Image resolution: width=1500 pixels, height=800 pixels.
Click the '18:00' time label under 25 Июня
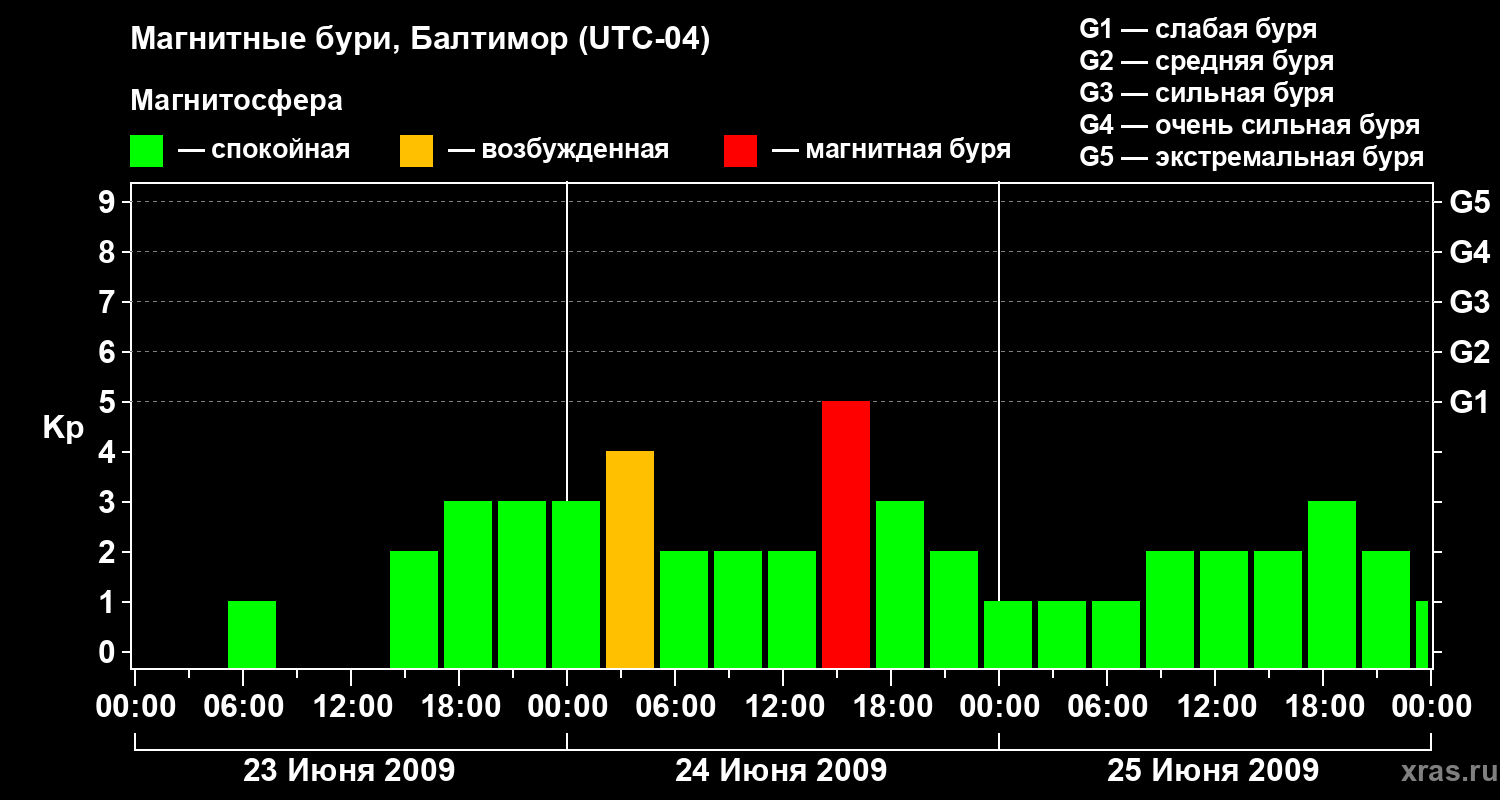coord(1324,707)
